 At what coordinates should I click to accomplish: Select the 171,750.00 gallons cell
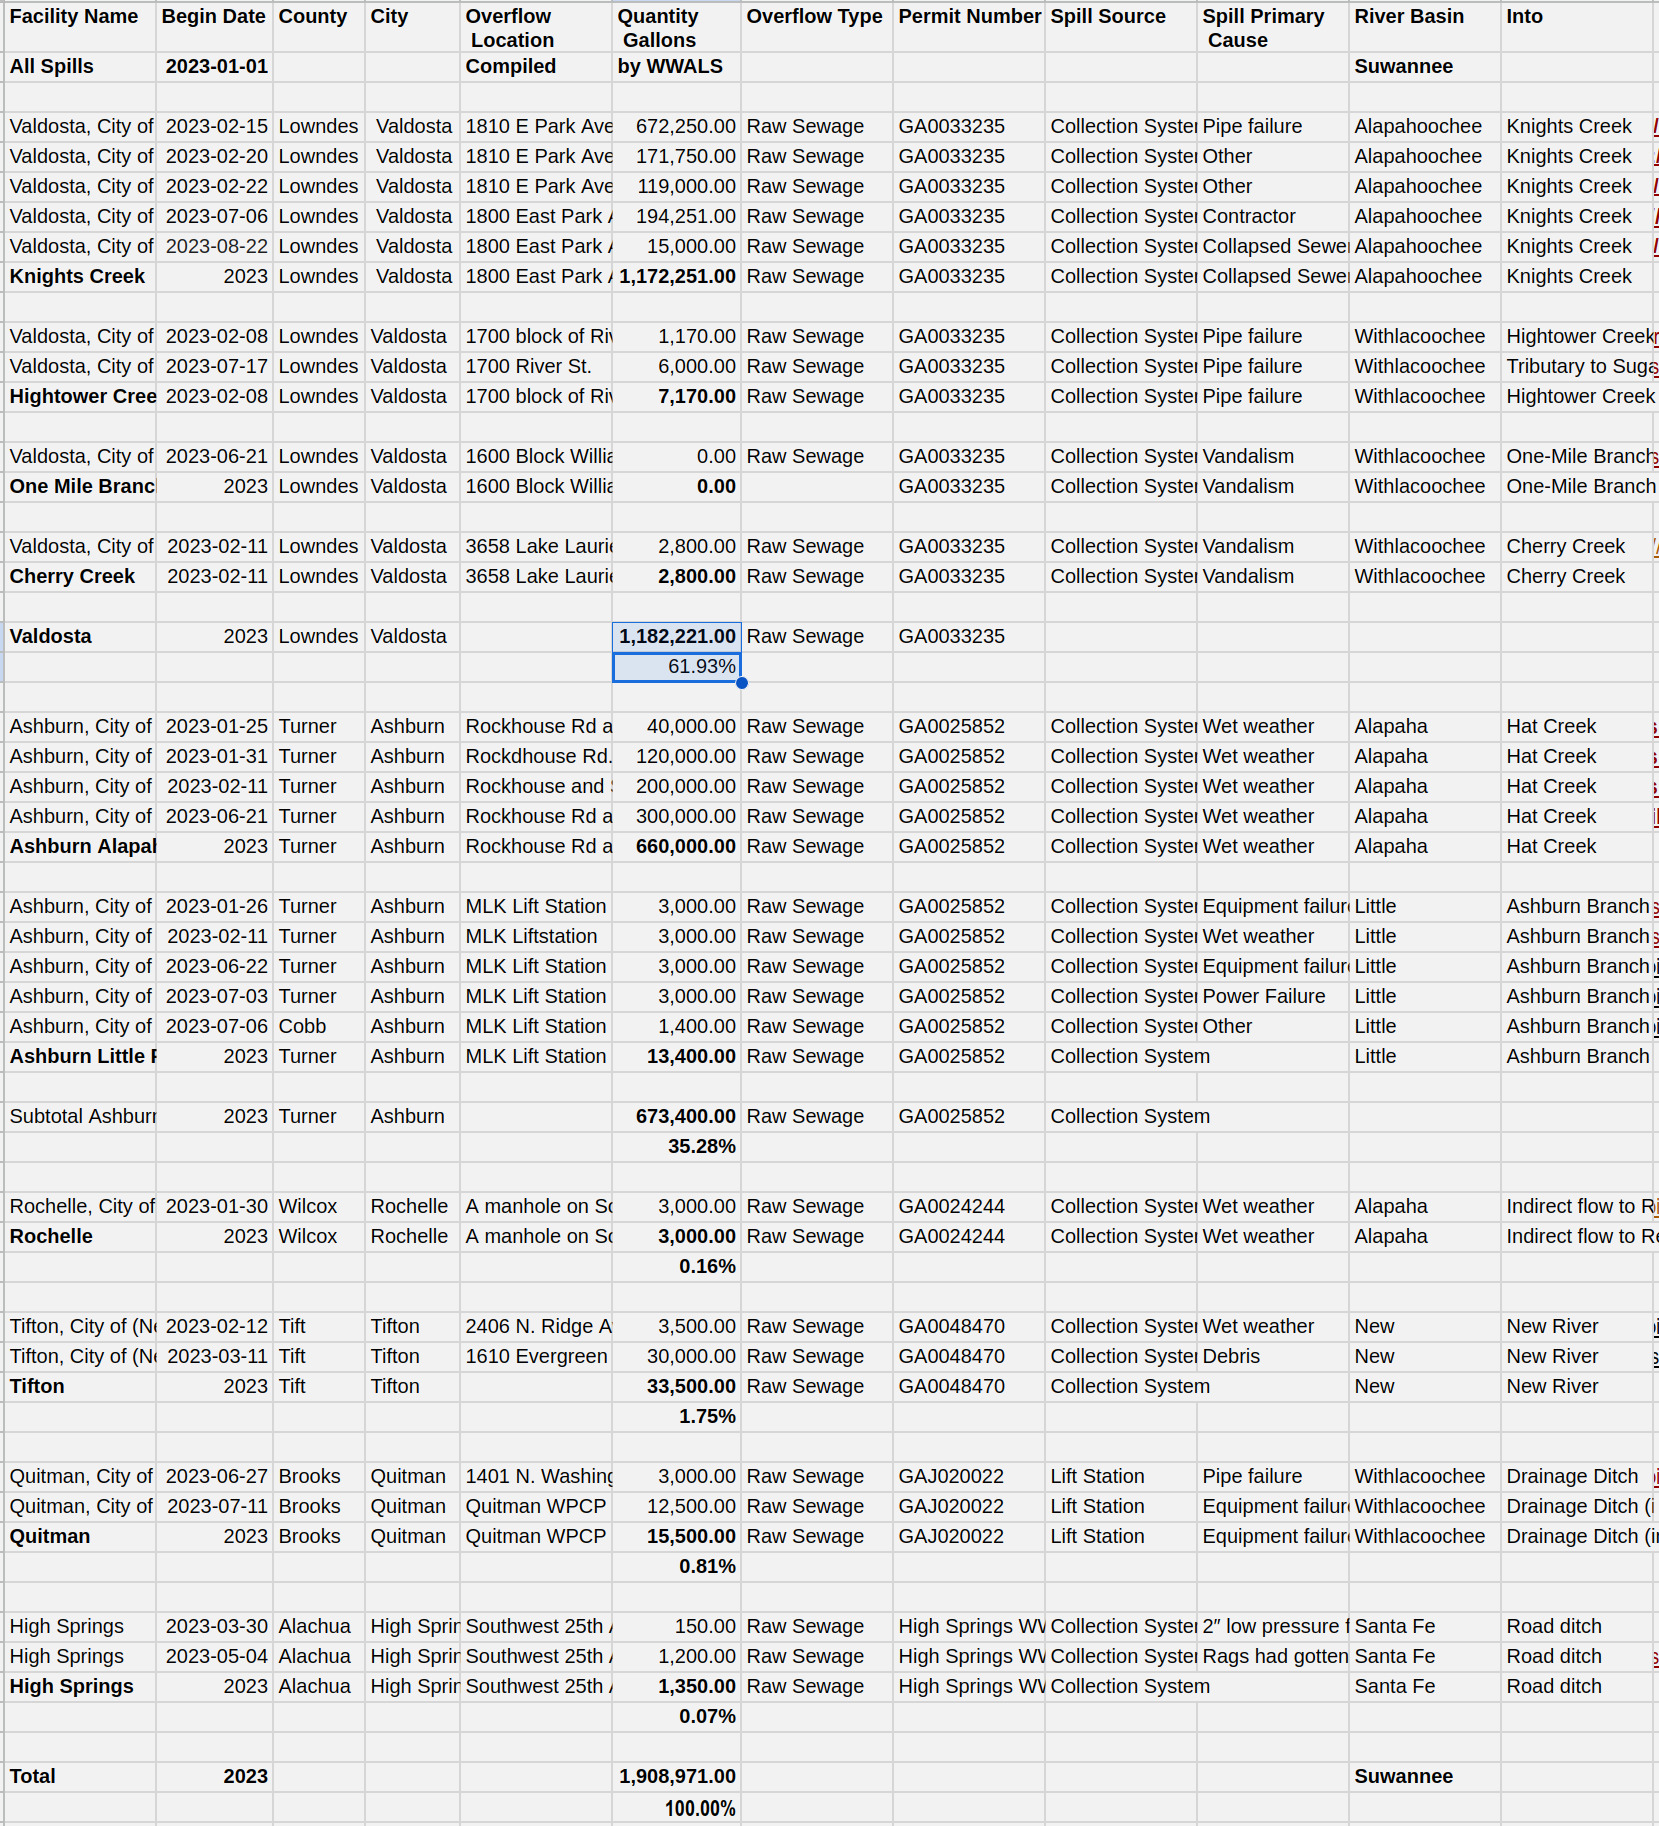(677, 157)
